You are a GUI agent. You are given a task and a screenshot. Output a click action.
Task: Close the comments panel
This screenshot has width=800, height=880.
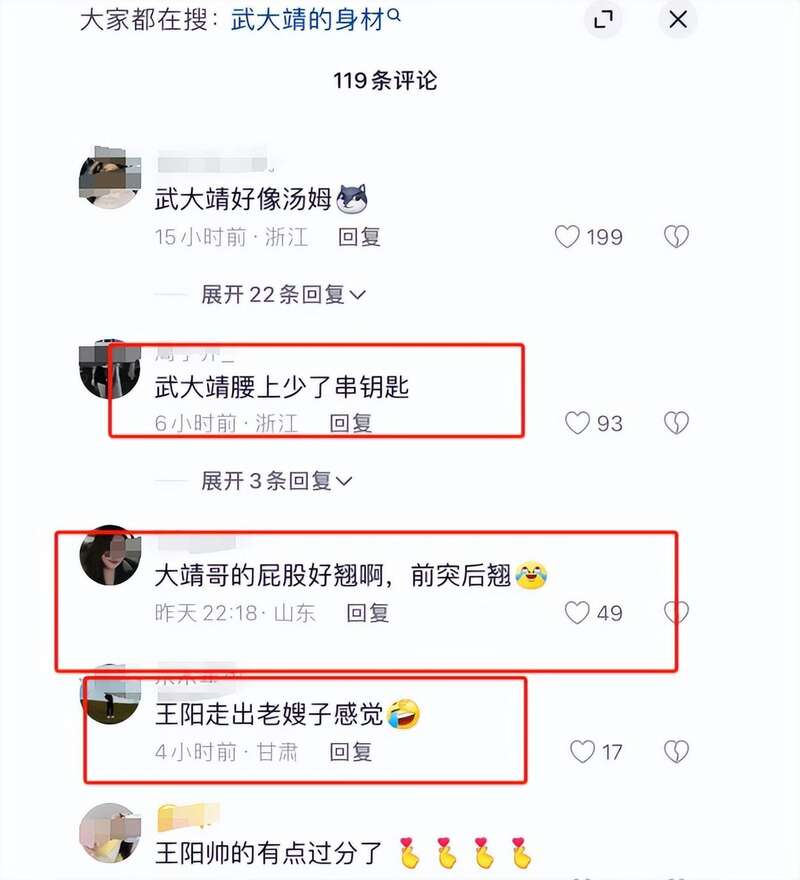pyautogui.click(x=678, y=20)
